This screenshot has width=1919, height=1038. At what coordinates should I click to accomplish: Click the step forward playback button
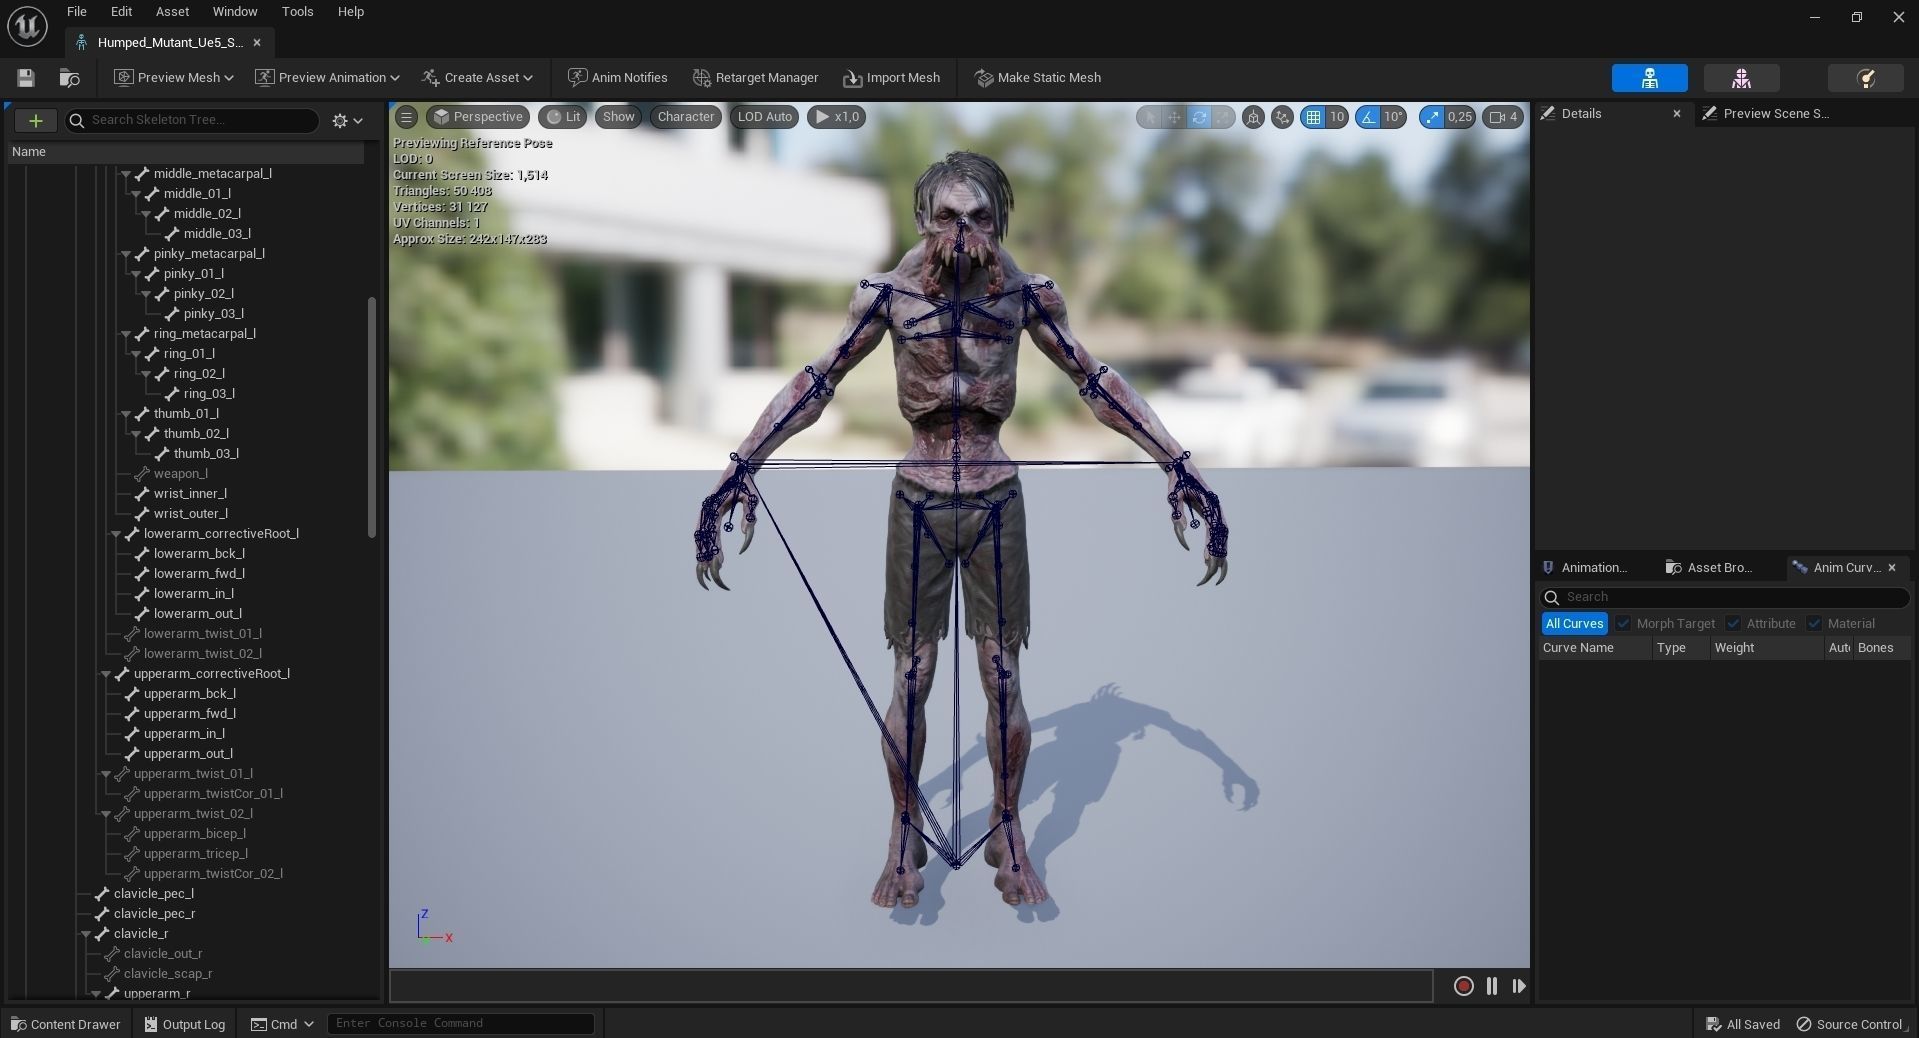pyautogui.click(x=1519, y=986)
